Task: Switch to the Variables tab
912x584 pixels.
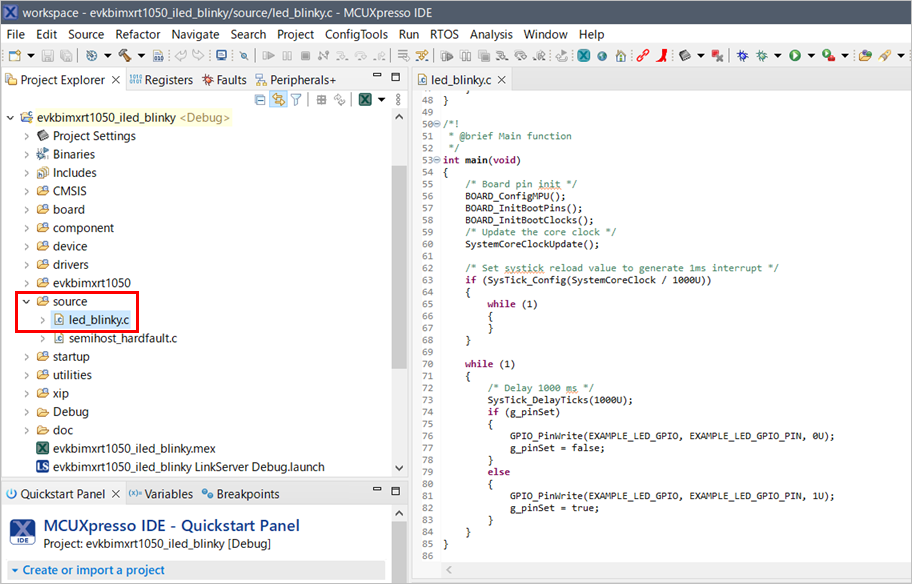Action: 161,494
